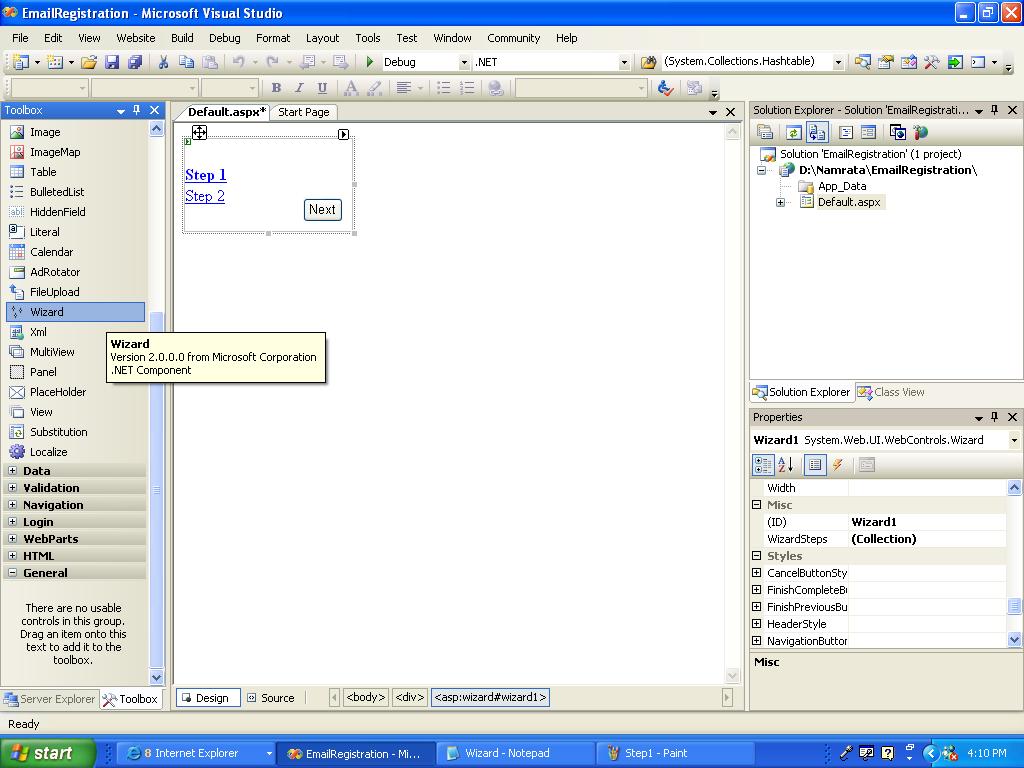Click the Cut scissors icon
The image size is (1024, 768).
click(163, 62)
